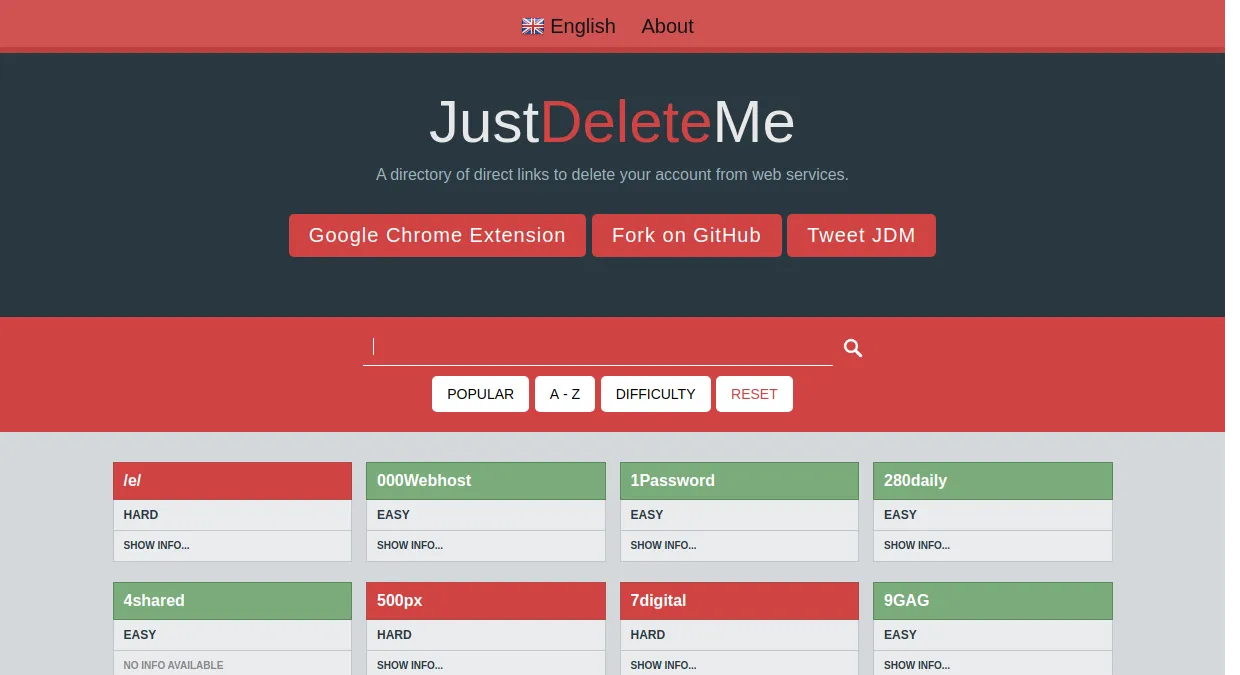Sort services by Difficulty
Screen dimensions: 1240x675
click(x=655, y=394)
